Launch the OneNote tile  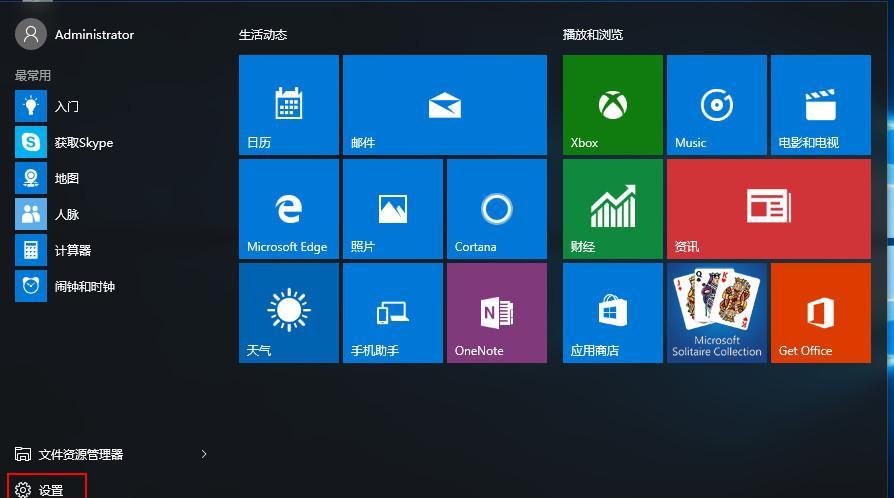pyautogui.click(x=497, y=313)
